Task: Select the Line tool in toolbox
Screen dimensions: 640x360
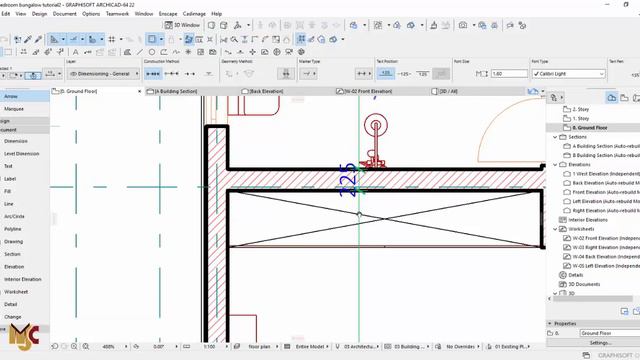Action: [24, 204]
